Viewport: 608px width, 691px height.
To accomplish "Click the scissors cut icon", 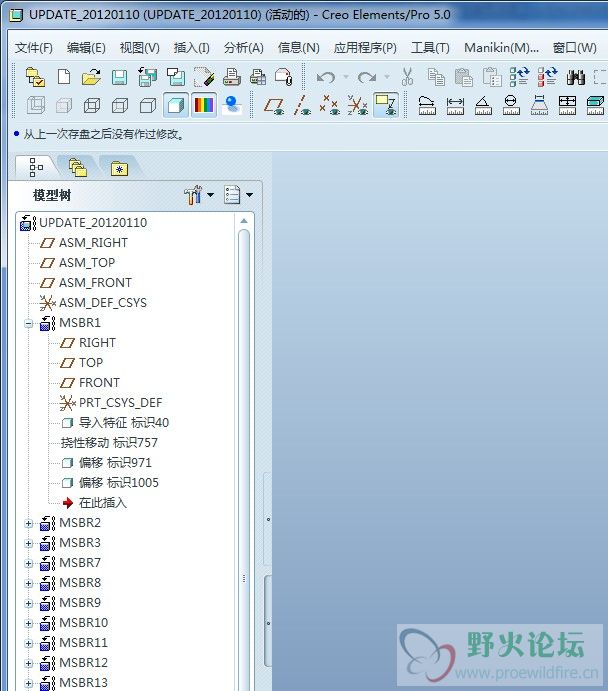I will pyautogui.click(x=408, y=77).
